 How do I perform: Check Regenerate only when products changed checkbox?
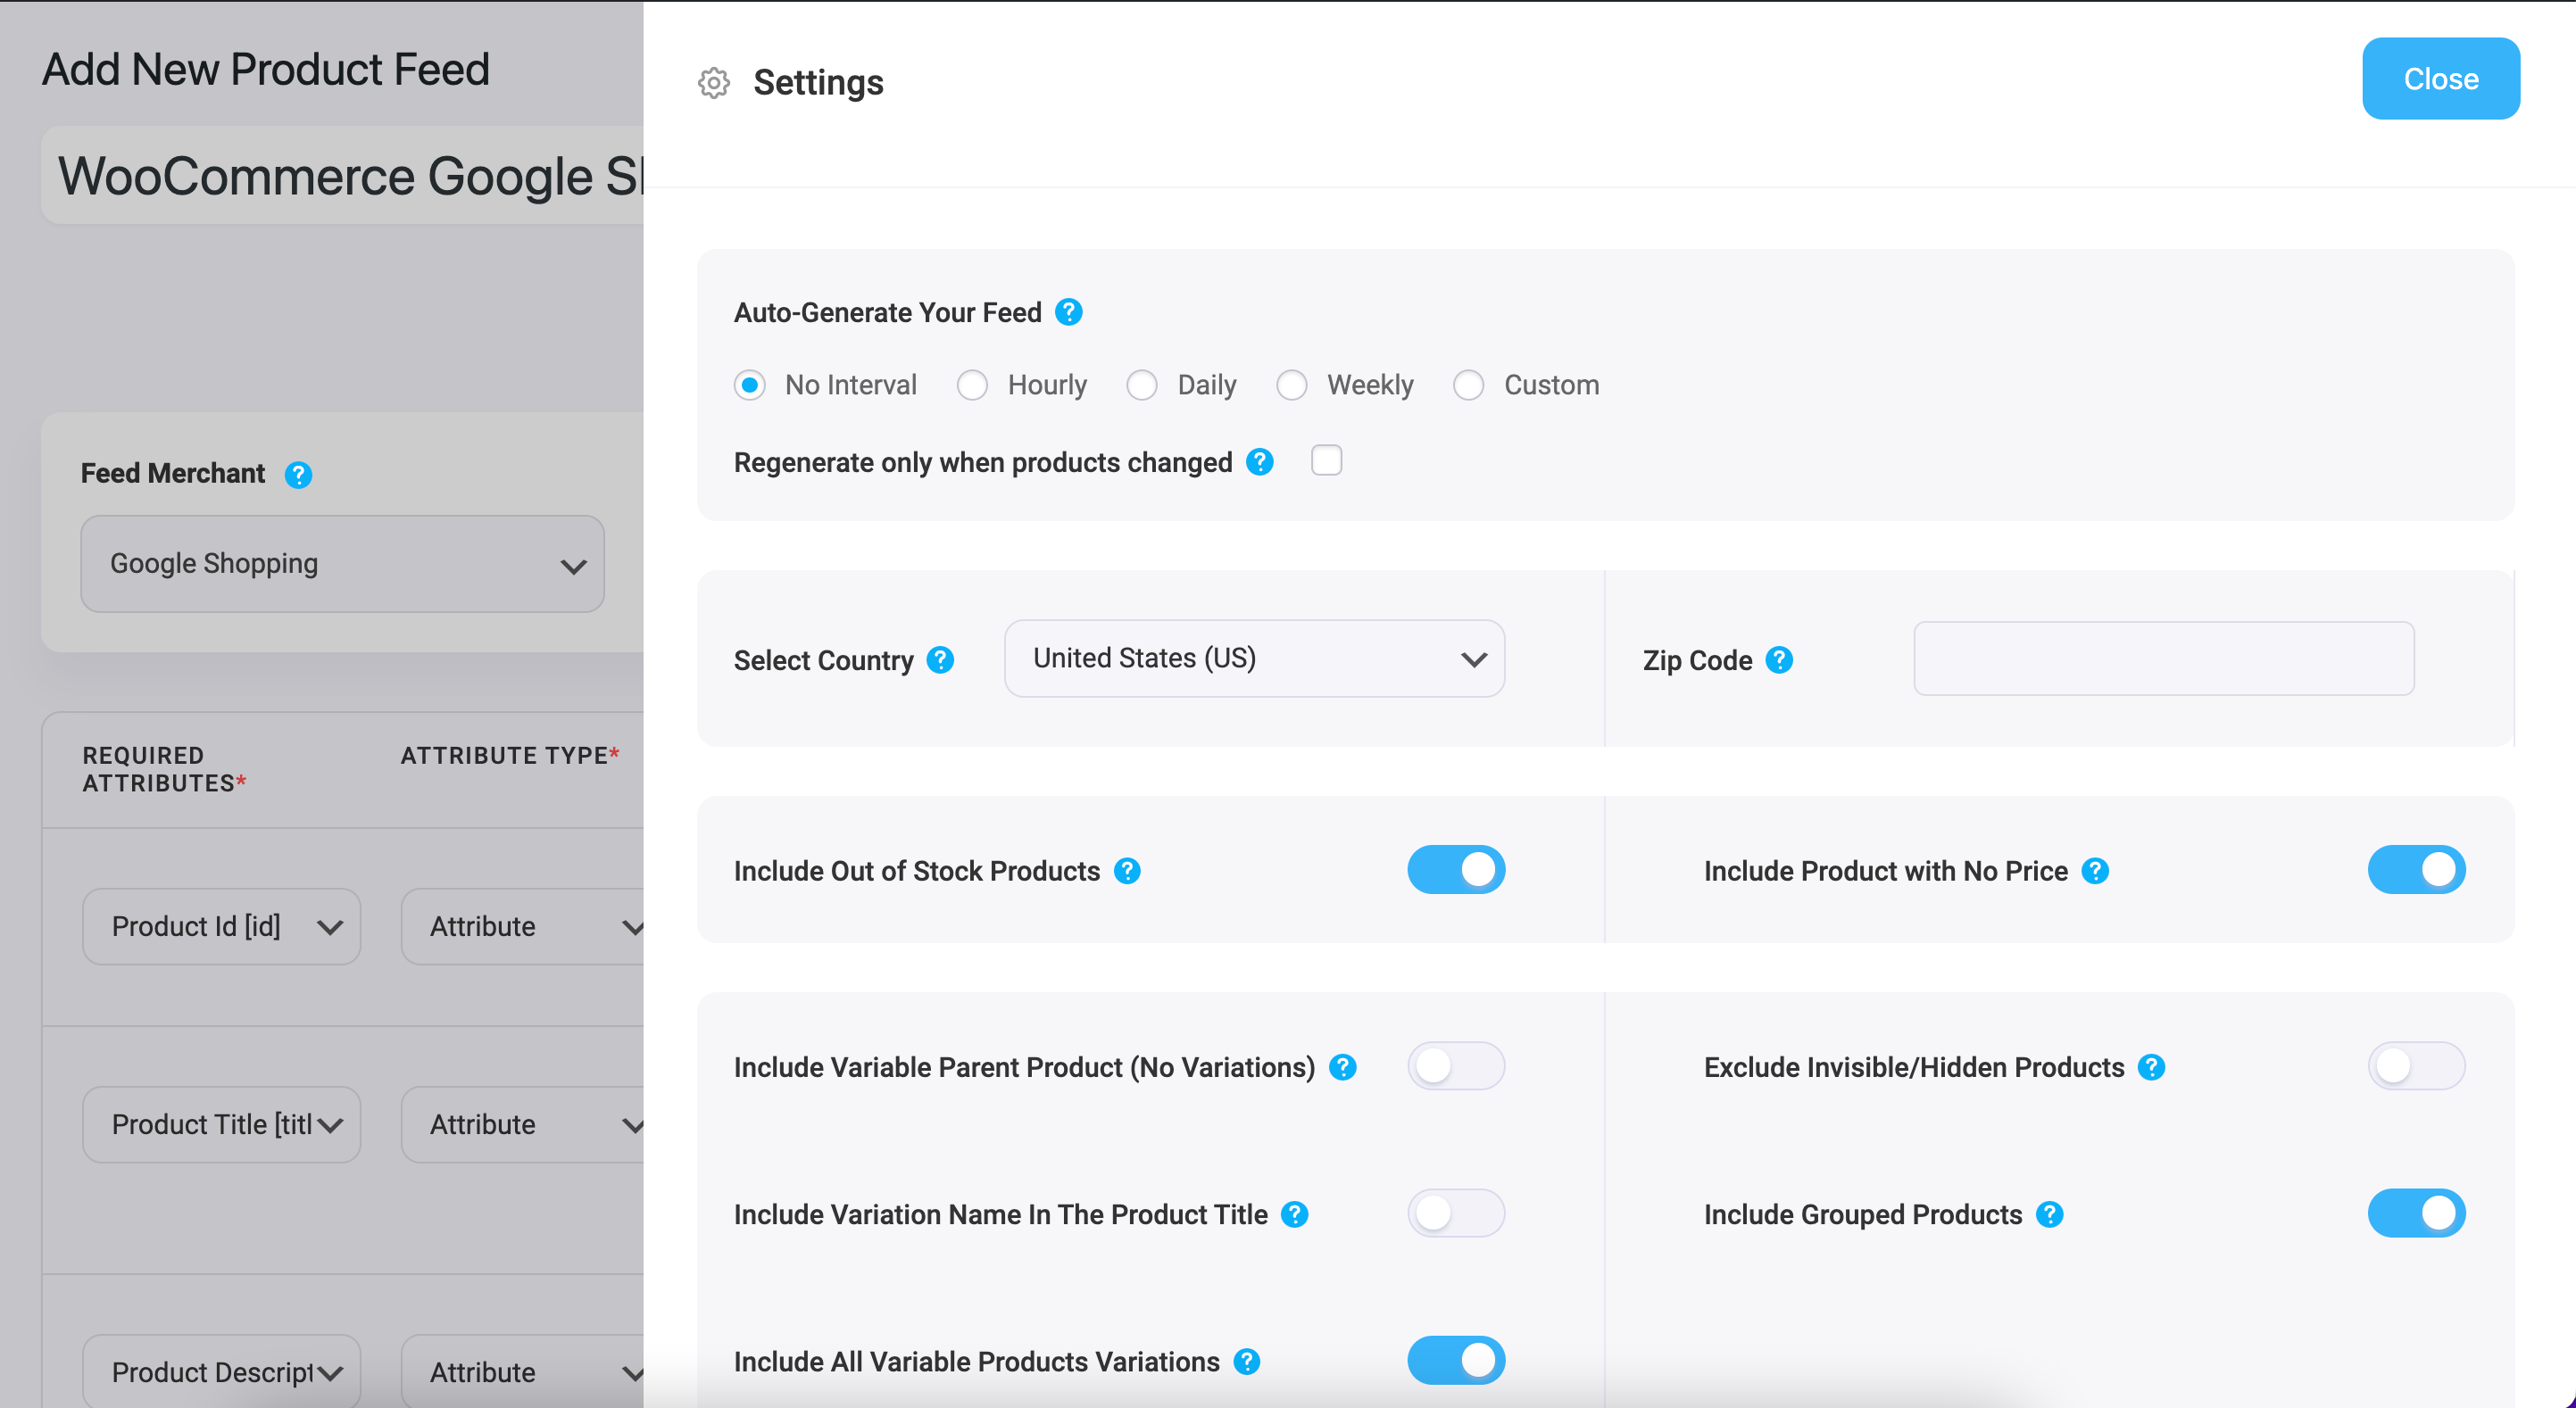1326,460
